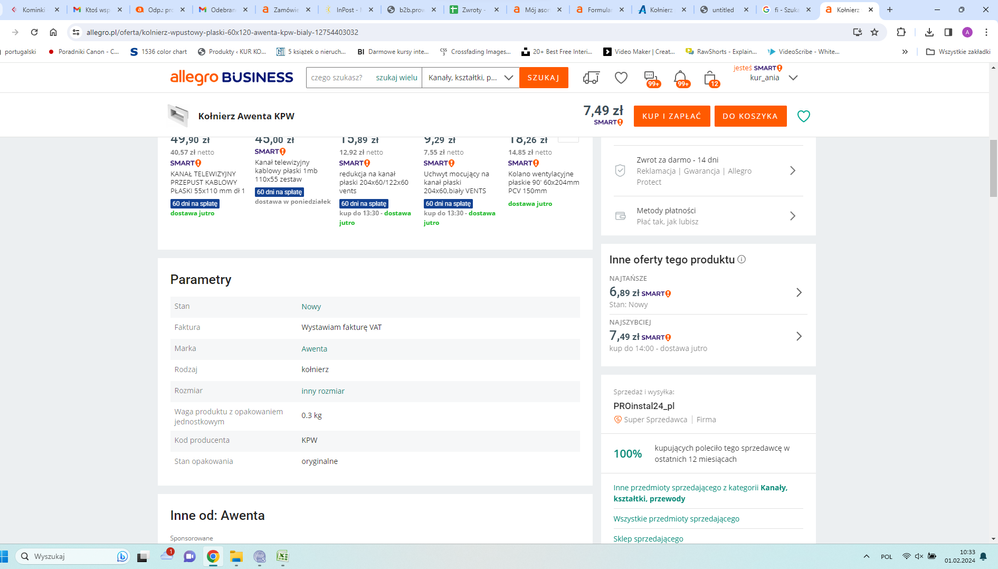The image size is (998, 569).
Task: Click DO KOSZYKA button
Action: [750, 116]
